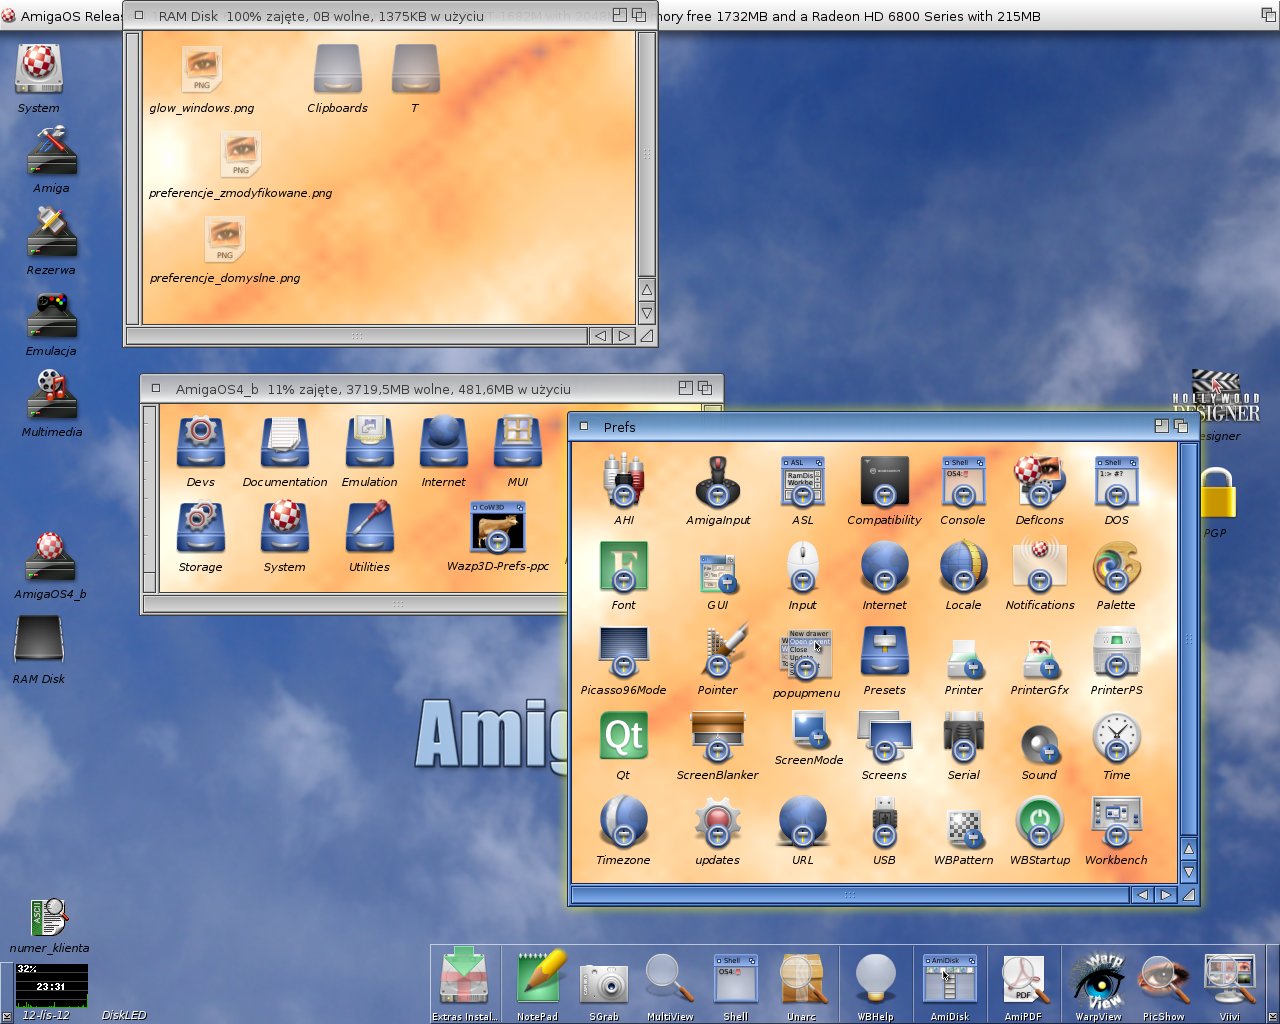Open popupmenu preferences icon
This screenshot has width=1280, height=1024.
click(x=806, y=655)
